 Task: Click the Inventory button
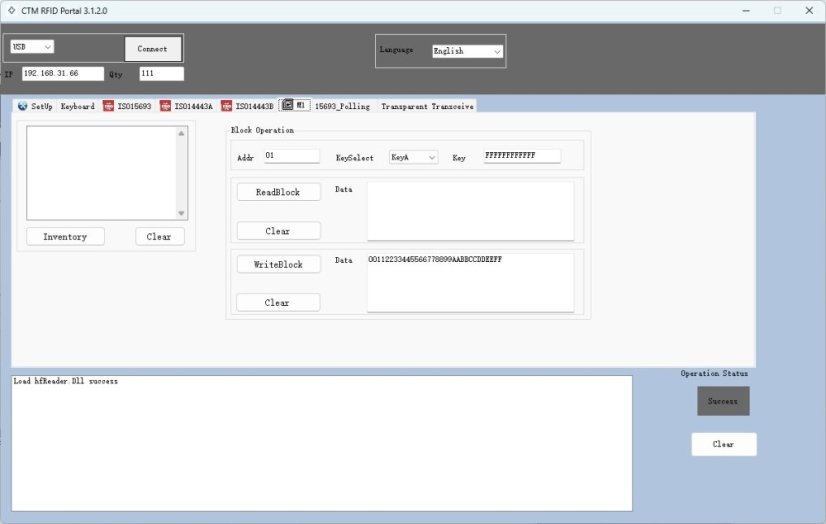(65, 237)
